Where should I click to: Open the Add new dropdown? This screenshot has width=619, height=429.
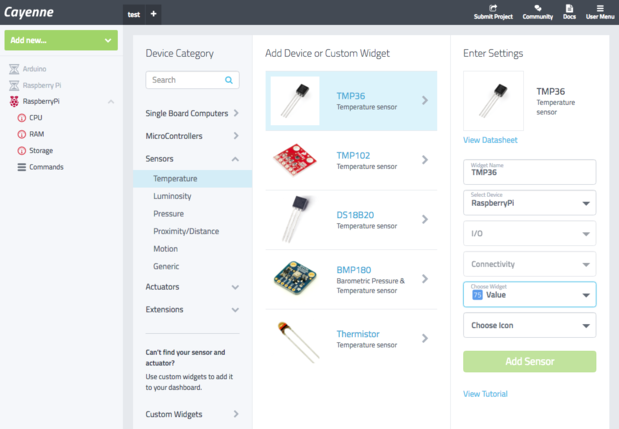(61, 40)
